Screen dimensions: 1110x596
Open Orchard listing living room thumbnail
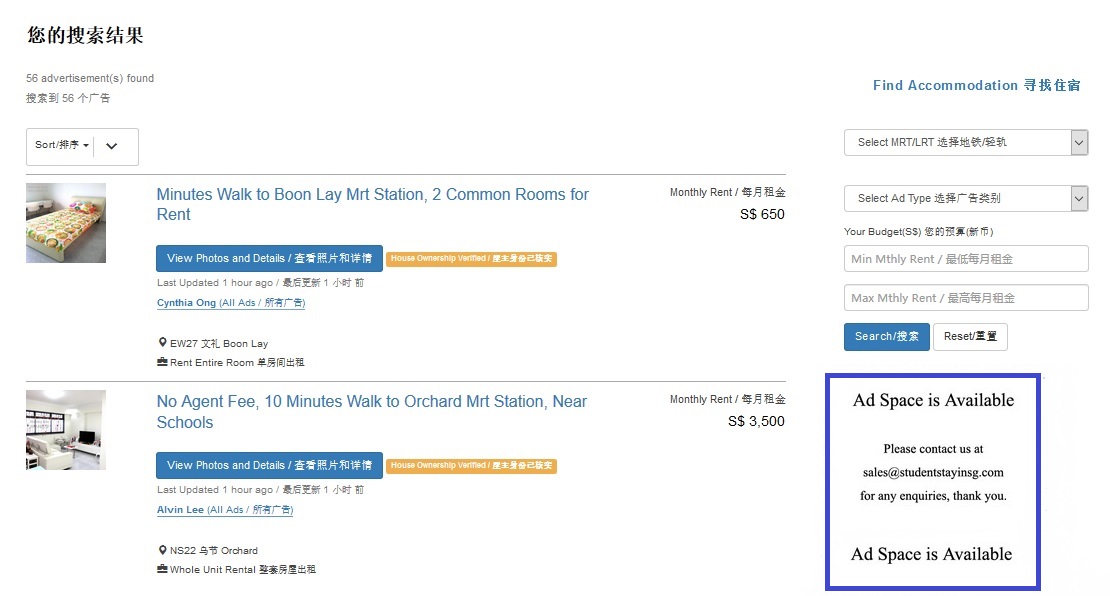66,430
